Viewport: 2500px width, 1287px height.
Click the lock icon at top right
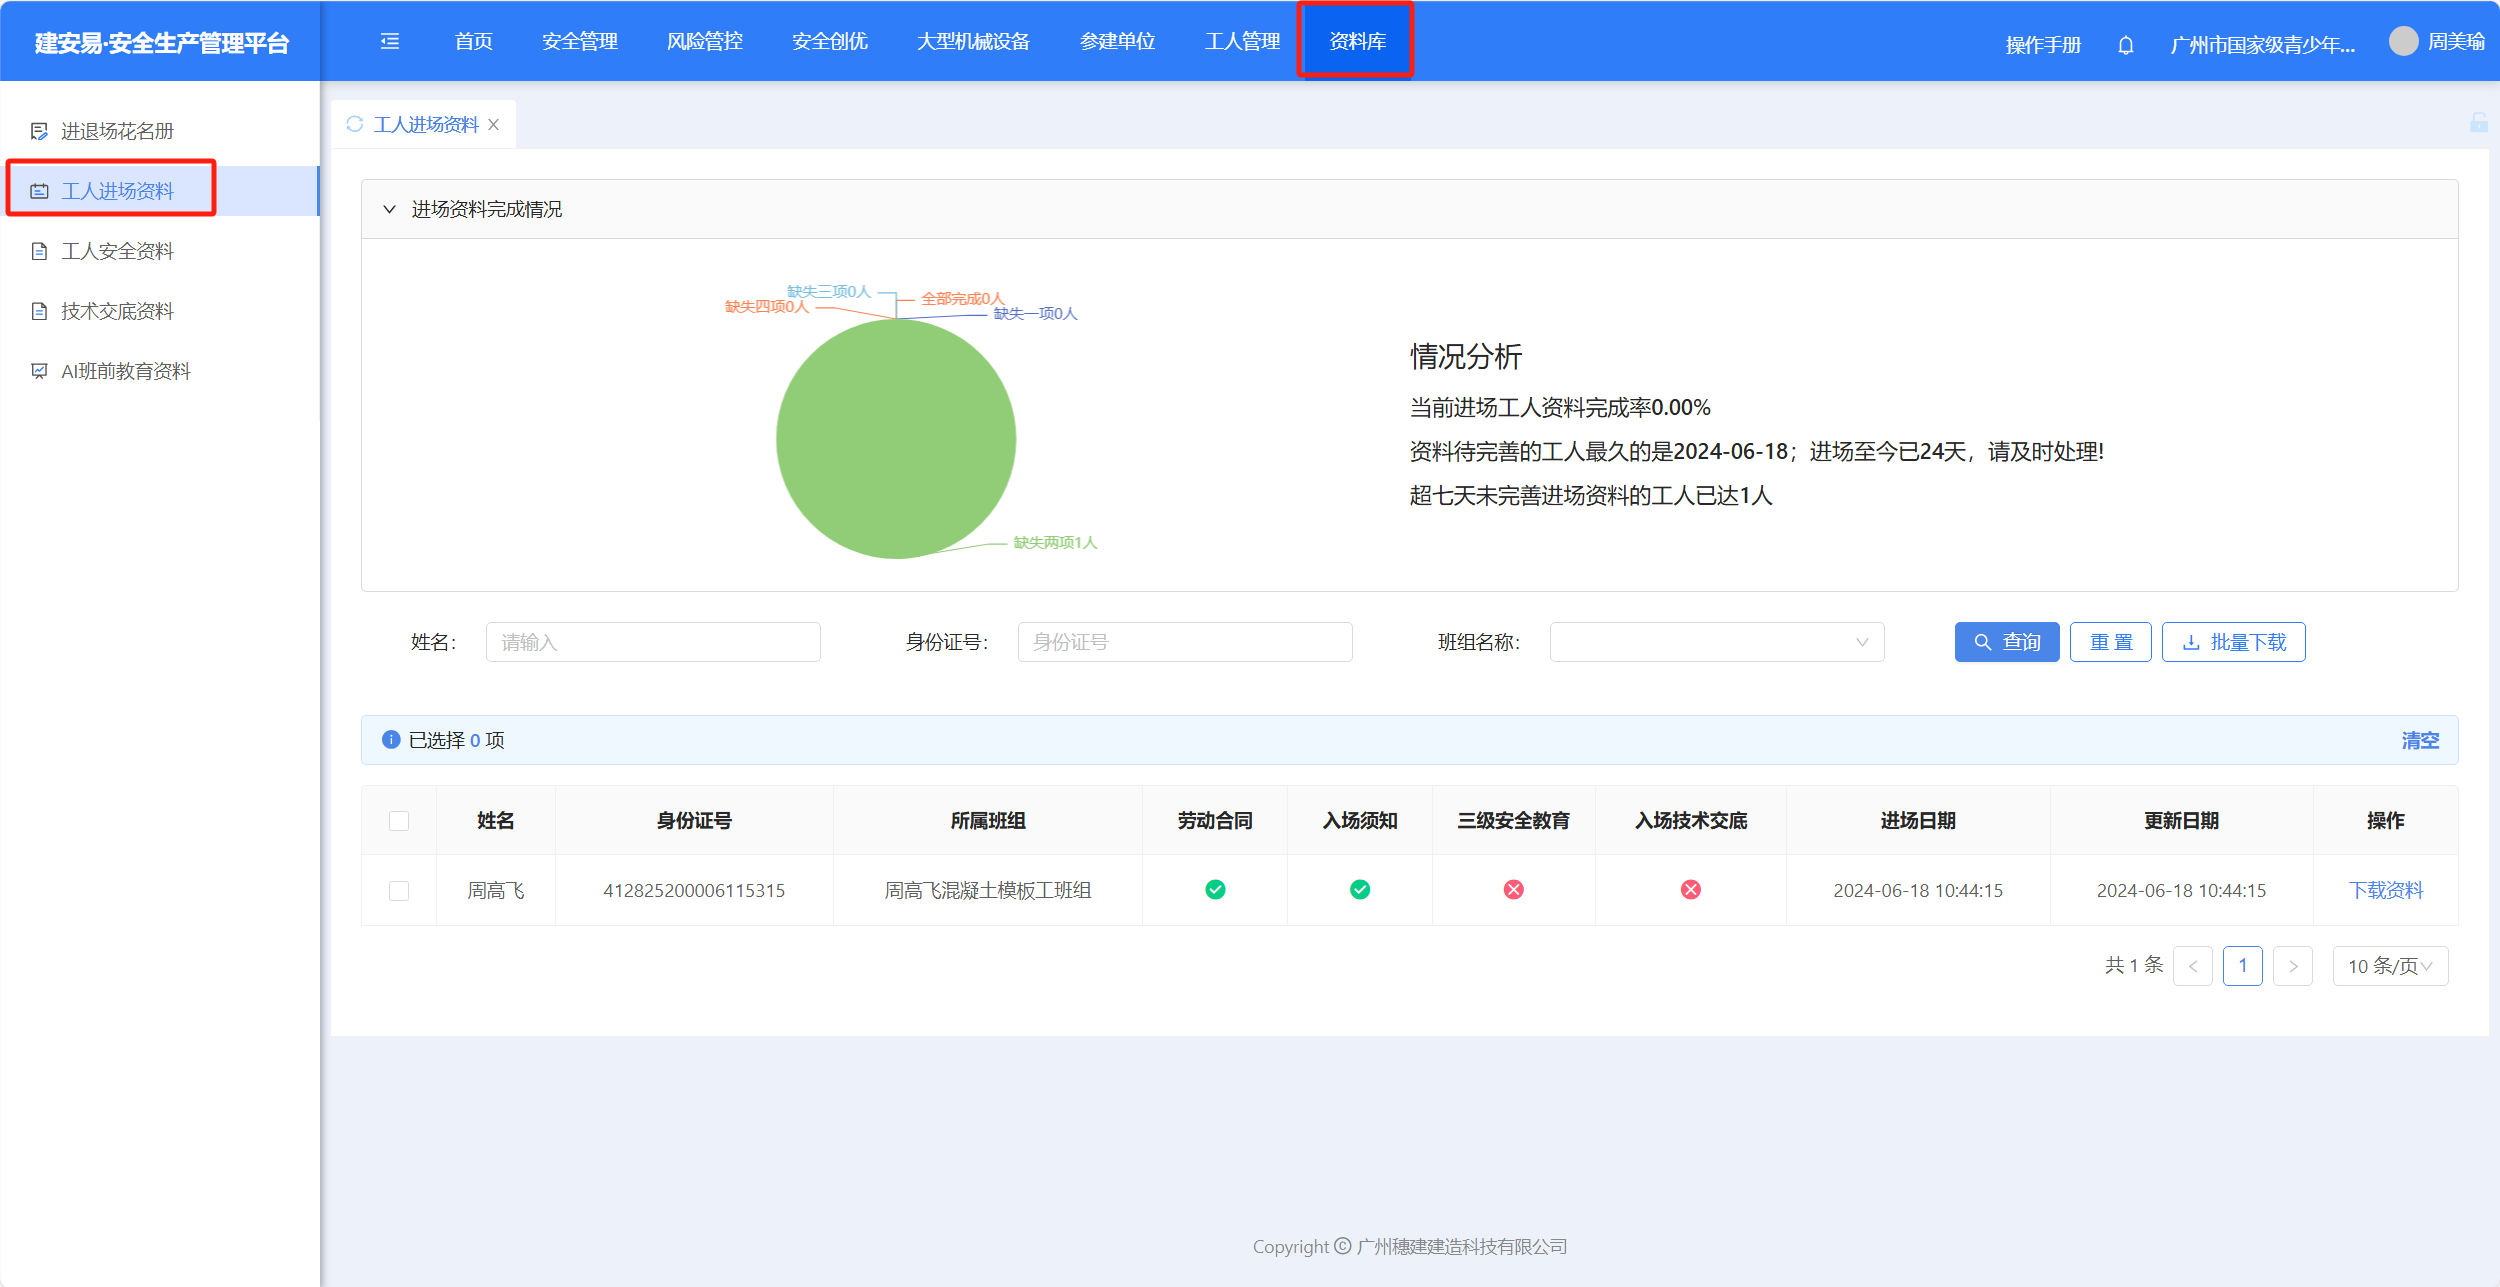pyautogui.click(x=2478, y=123)
